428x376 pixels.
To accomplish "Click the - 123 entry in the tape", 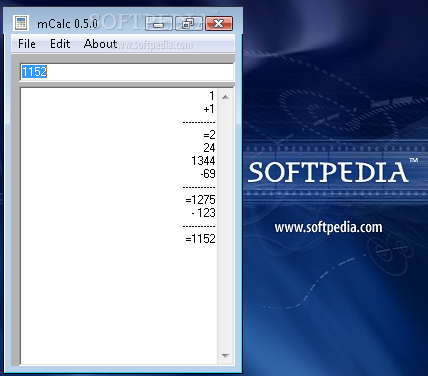I will tap(204, 213).
